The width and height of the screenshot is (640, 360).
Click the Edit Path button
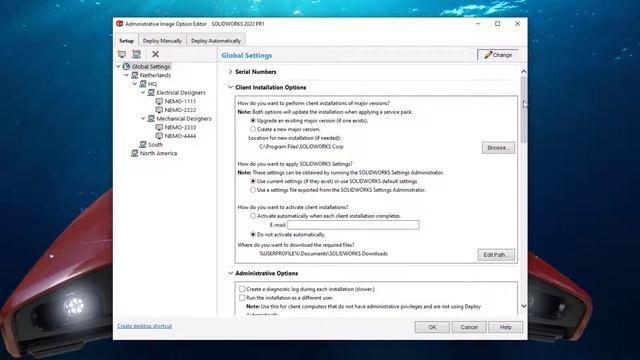496,255
